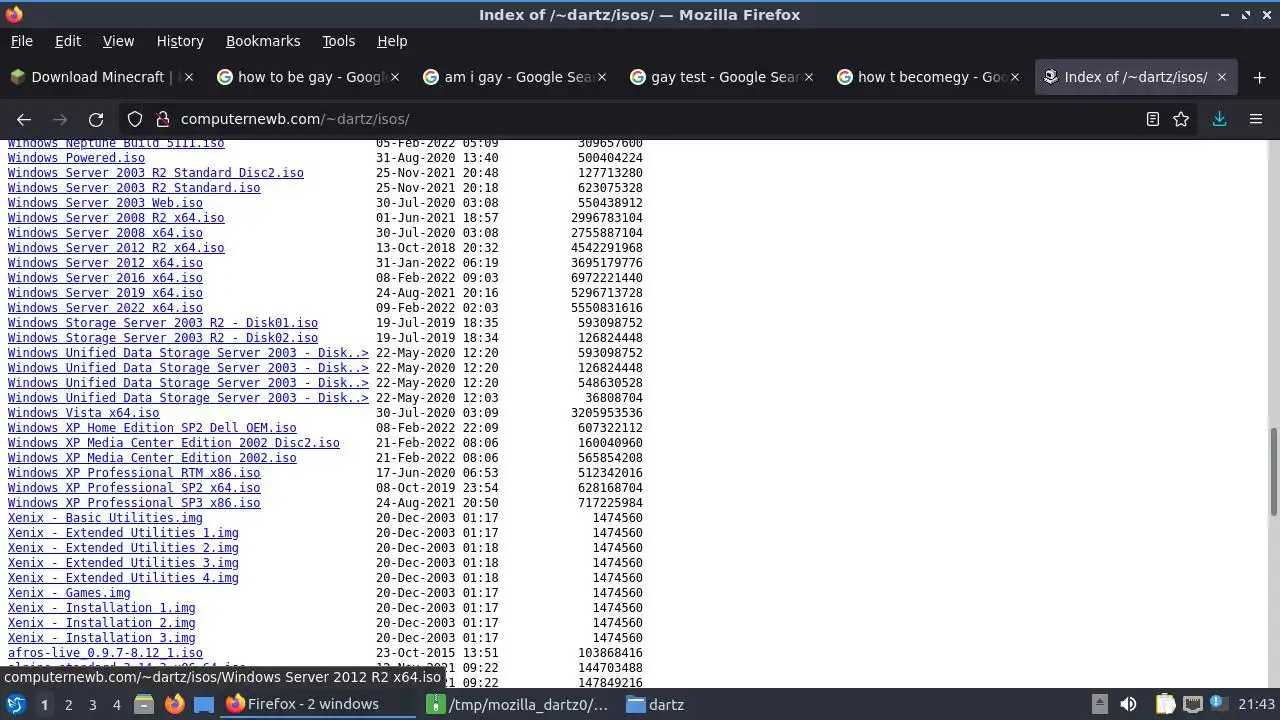Click removable media eject tray icon
The width and height of the screenshot is (1280, 720).
(1099, 704)
